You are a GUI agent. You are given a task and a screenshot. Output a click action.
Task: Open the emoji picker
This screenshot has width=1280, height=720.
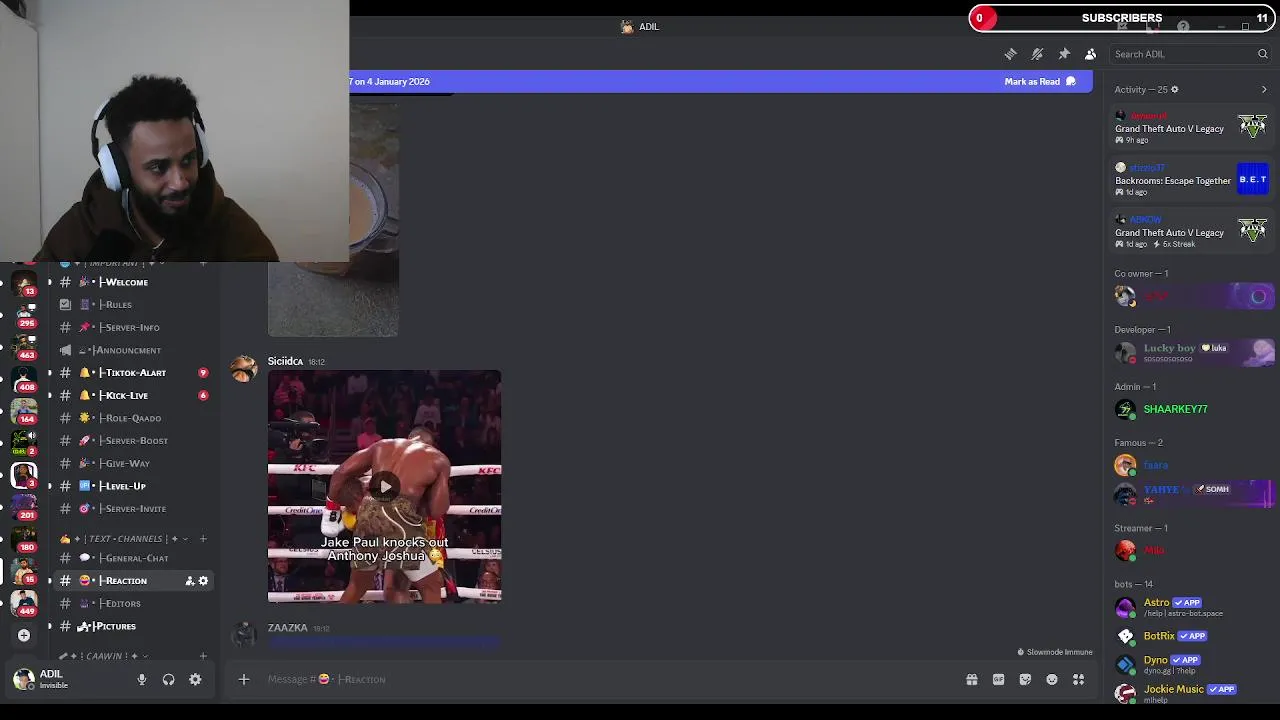click(1052, 679)
